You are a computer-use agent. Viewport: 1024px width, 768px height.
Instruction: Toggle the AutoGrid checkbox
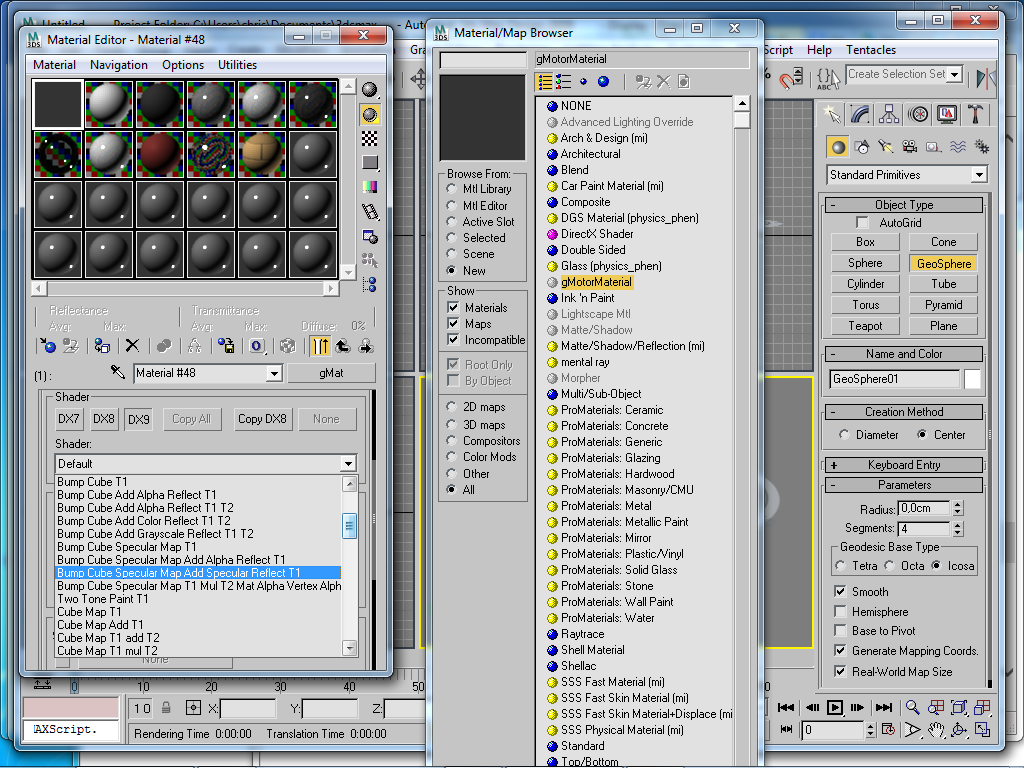863,223
